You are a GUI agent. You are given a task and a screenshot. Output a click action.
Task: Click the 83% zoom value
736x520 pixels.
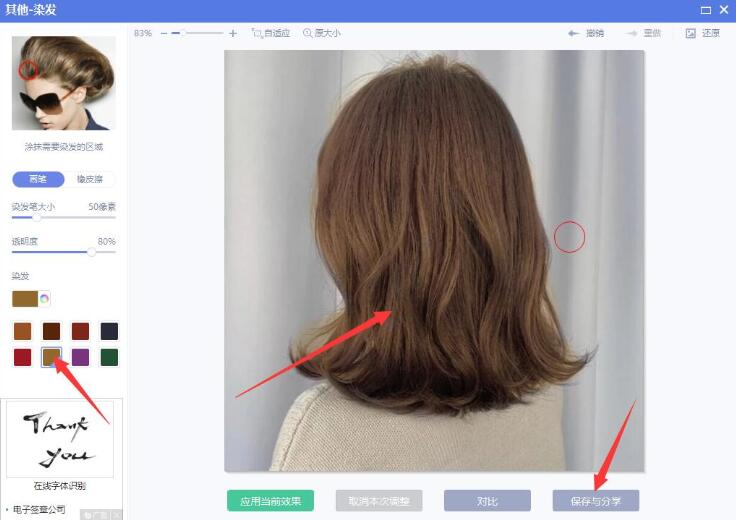143,33
